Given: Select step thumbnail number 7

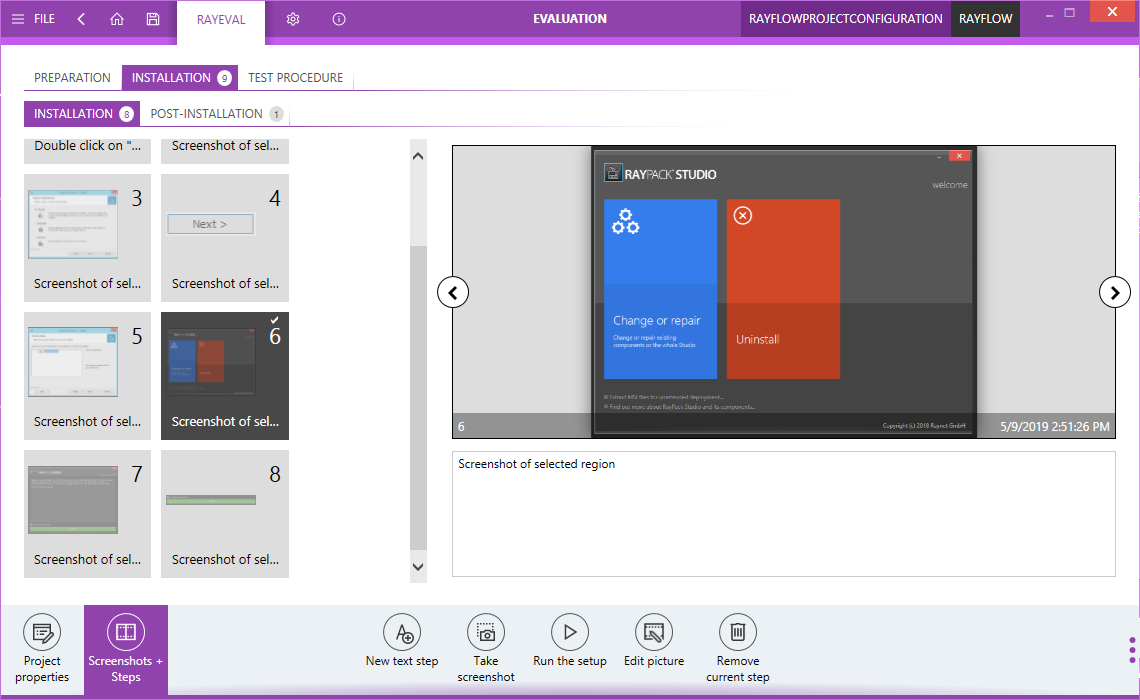Looking at the screenshot, I should coord(87,514).
